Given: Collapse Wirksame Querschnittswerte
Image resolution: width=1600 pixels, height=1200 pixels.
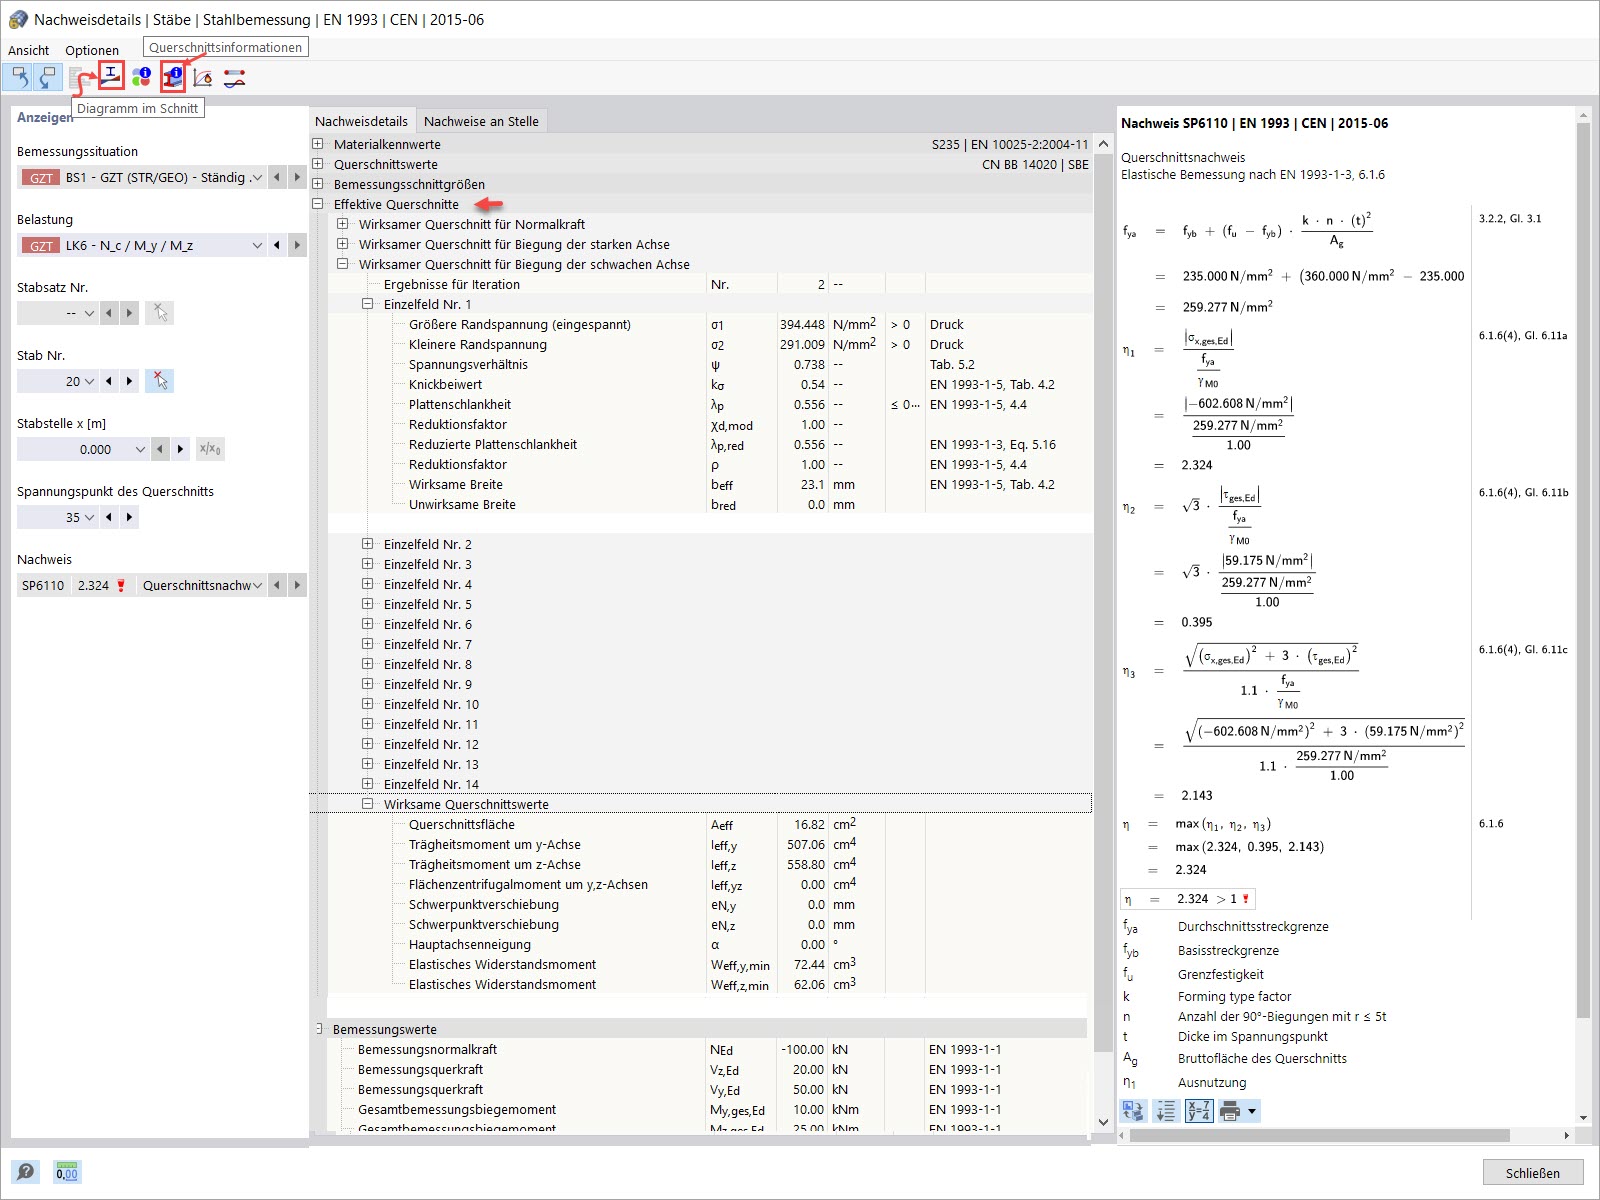Looking at the screenshot, I should [368, 804].
